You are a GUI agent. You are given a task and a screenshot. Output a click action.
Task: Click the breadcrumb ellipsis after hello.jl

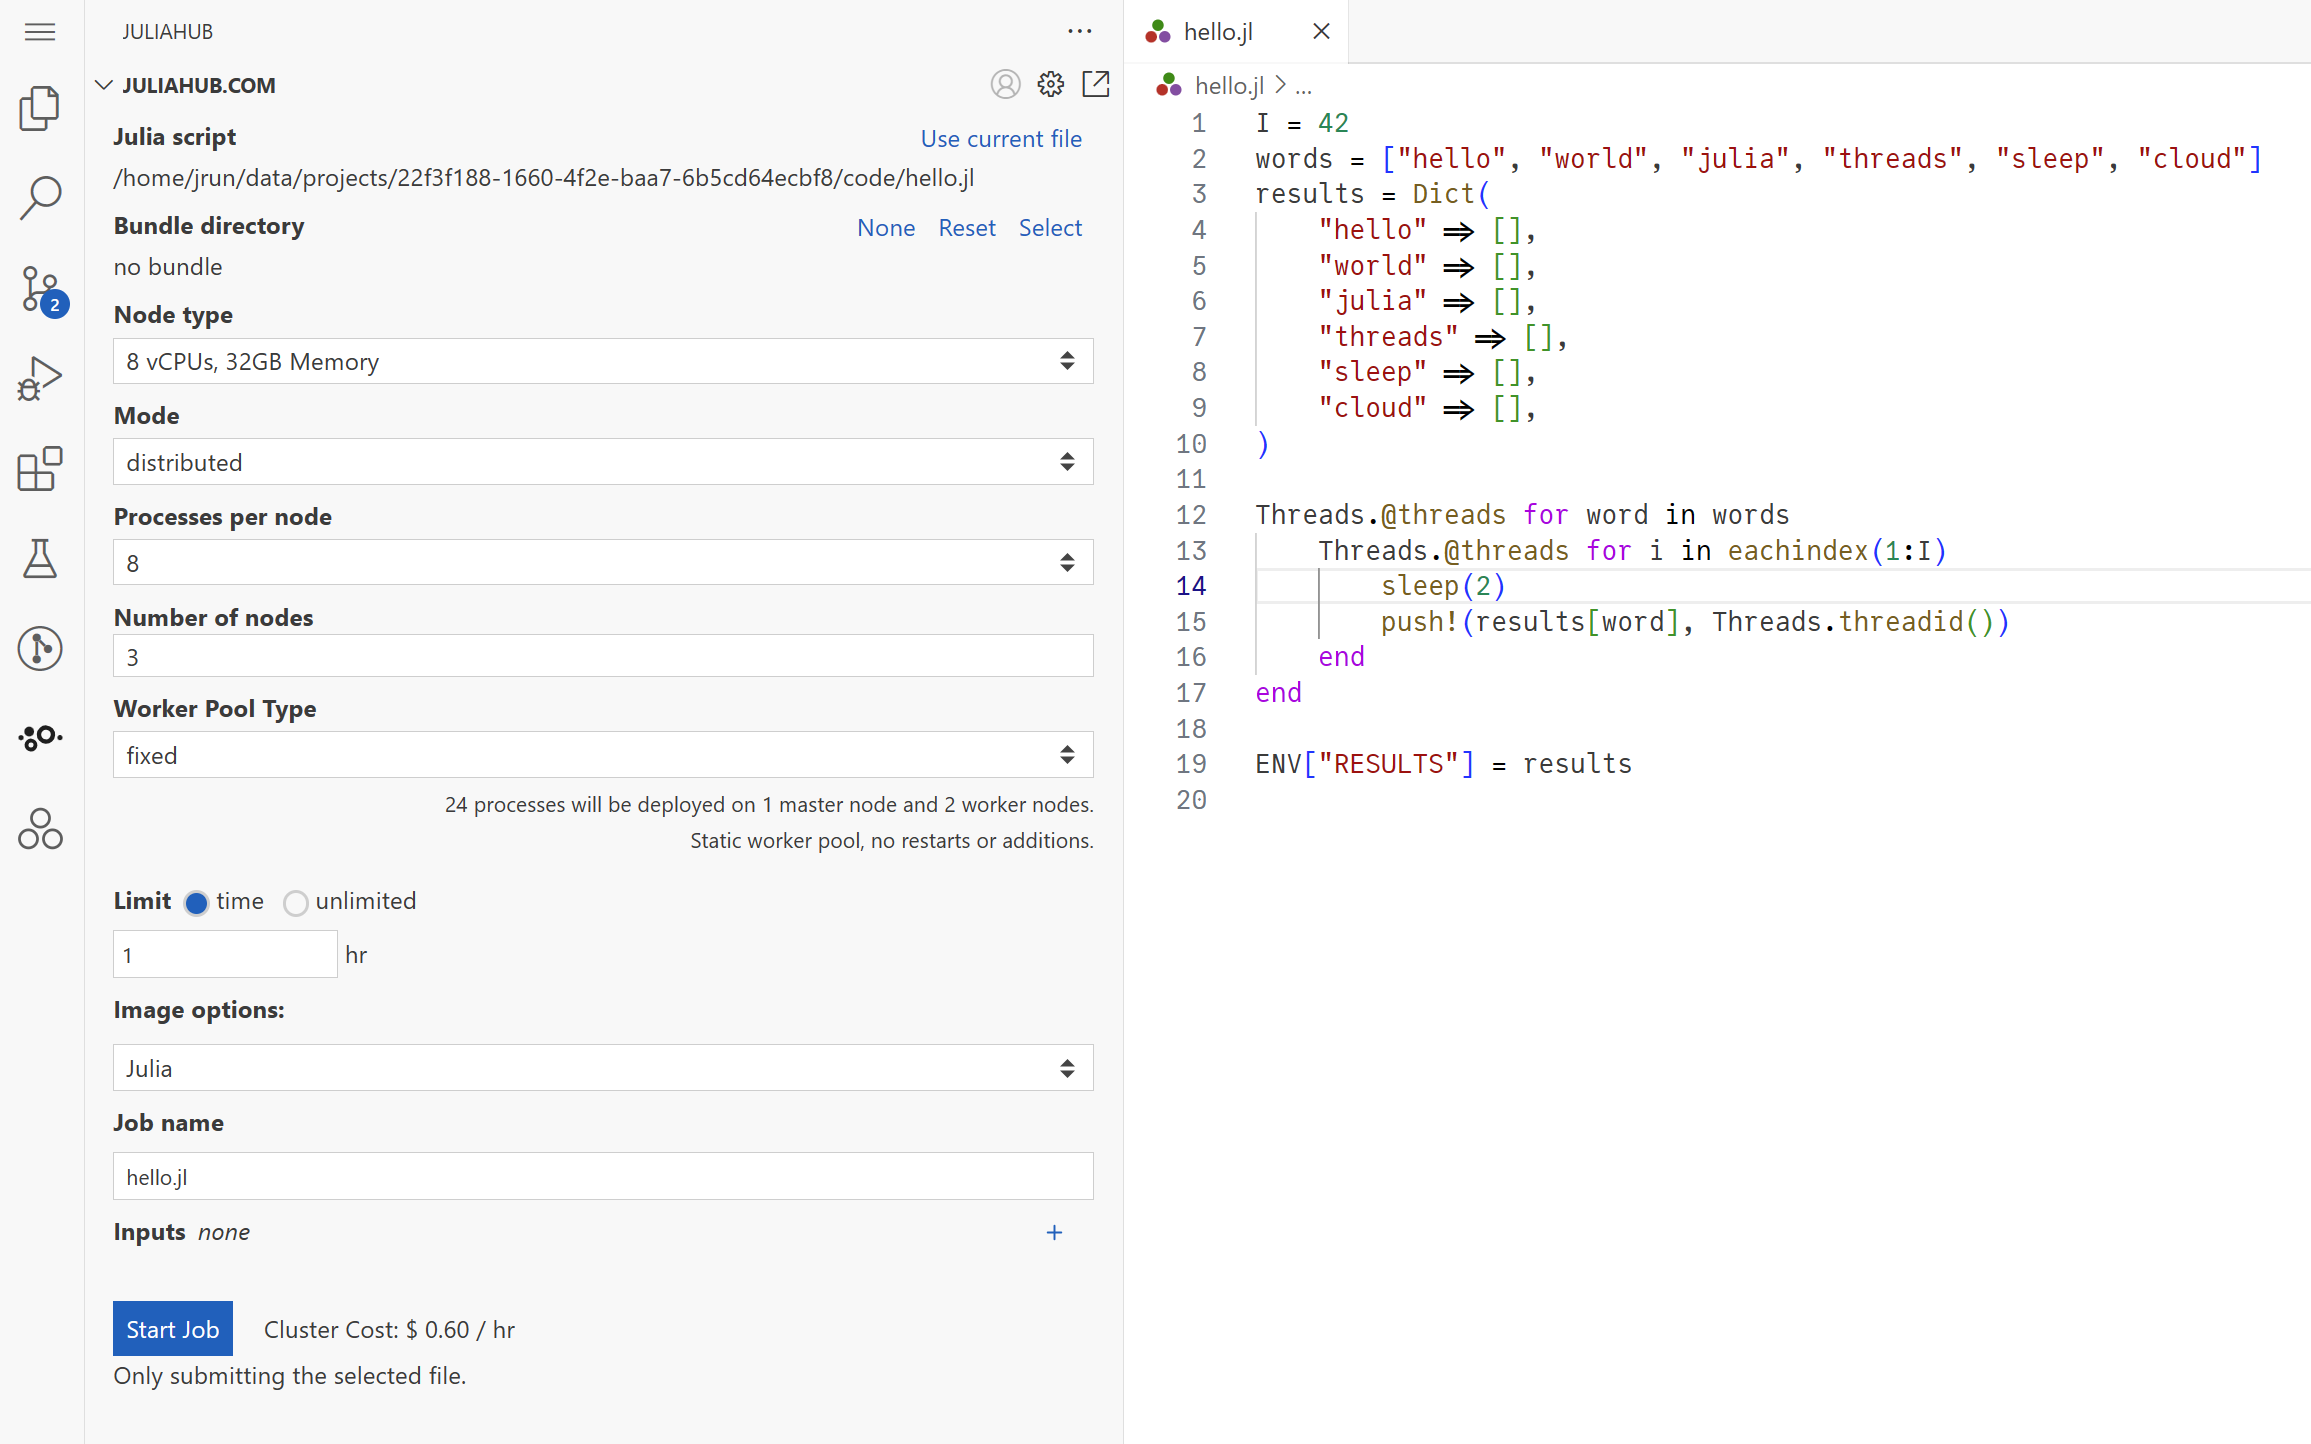pyautogui.click(x=1303, y=87)
